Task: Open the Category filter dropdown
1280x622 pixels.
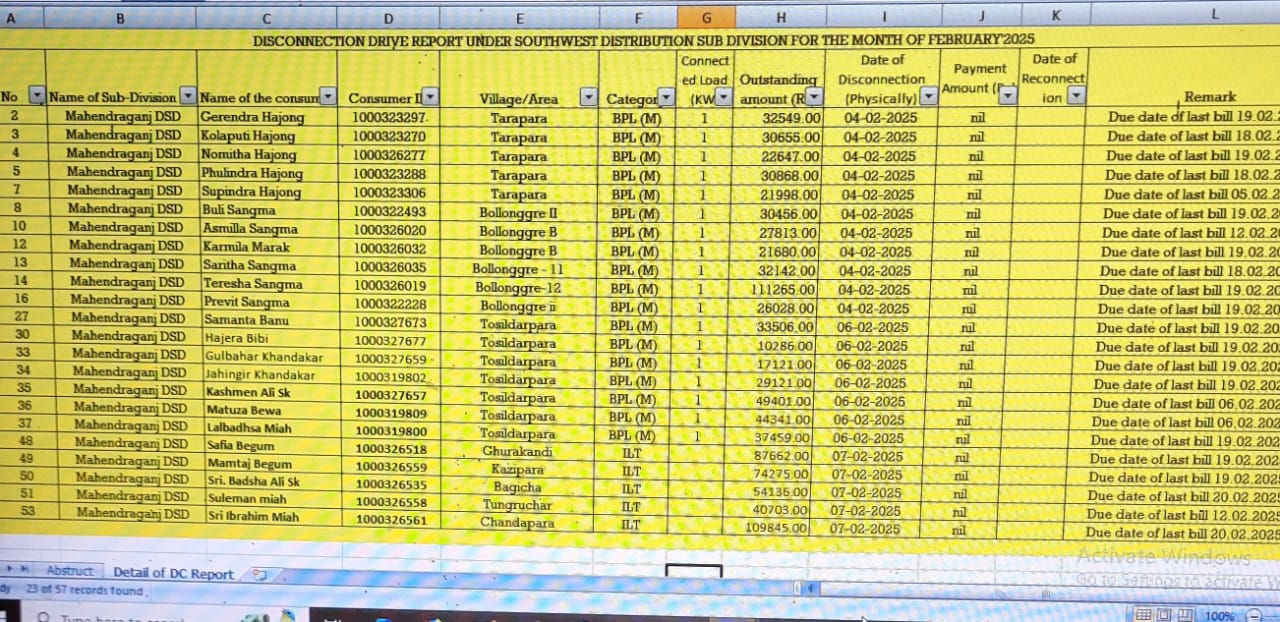Action: 667,98
